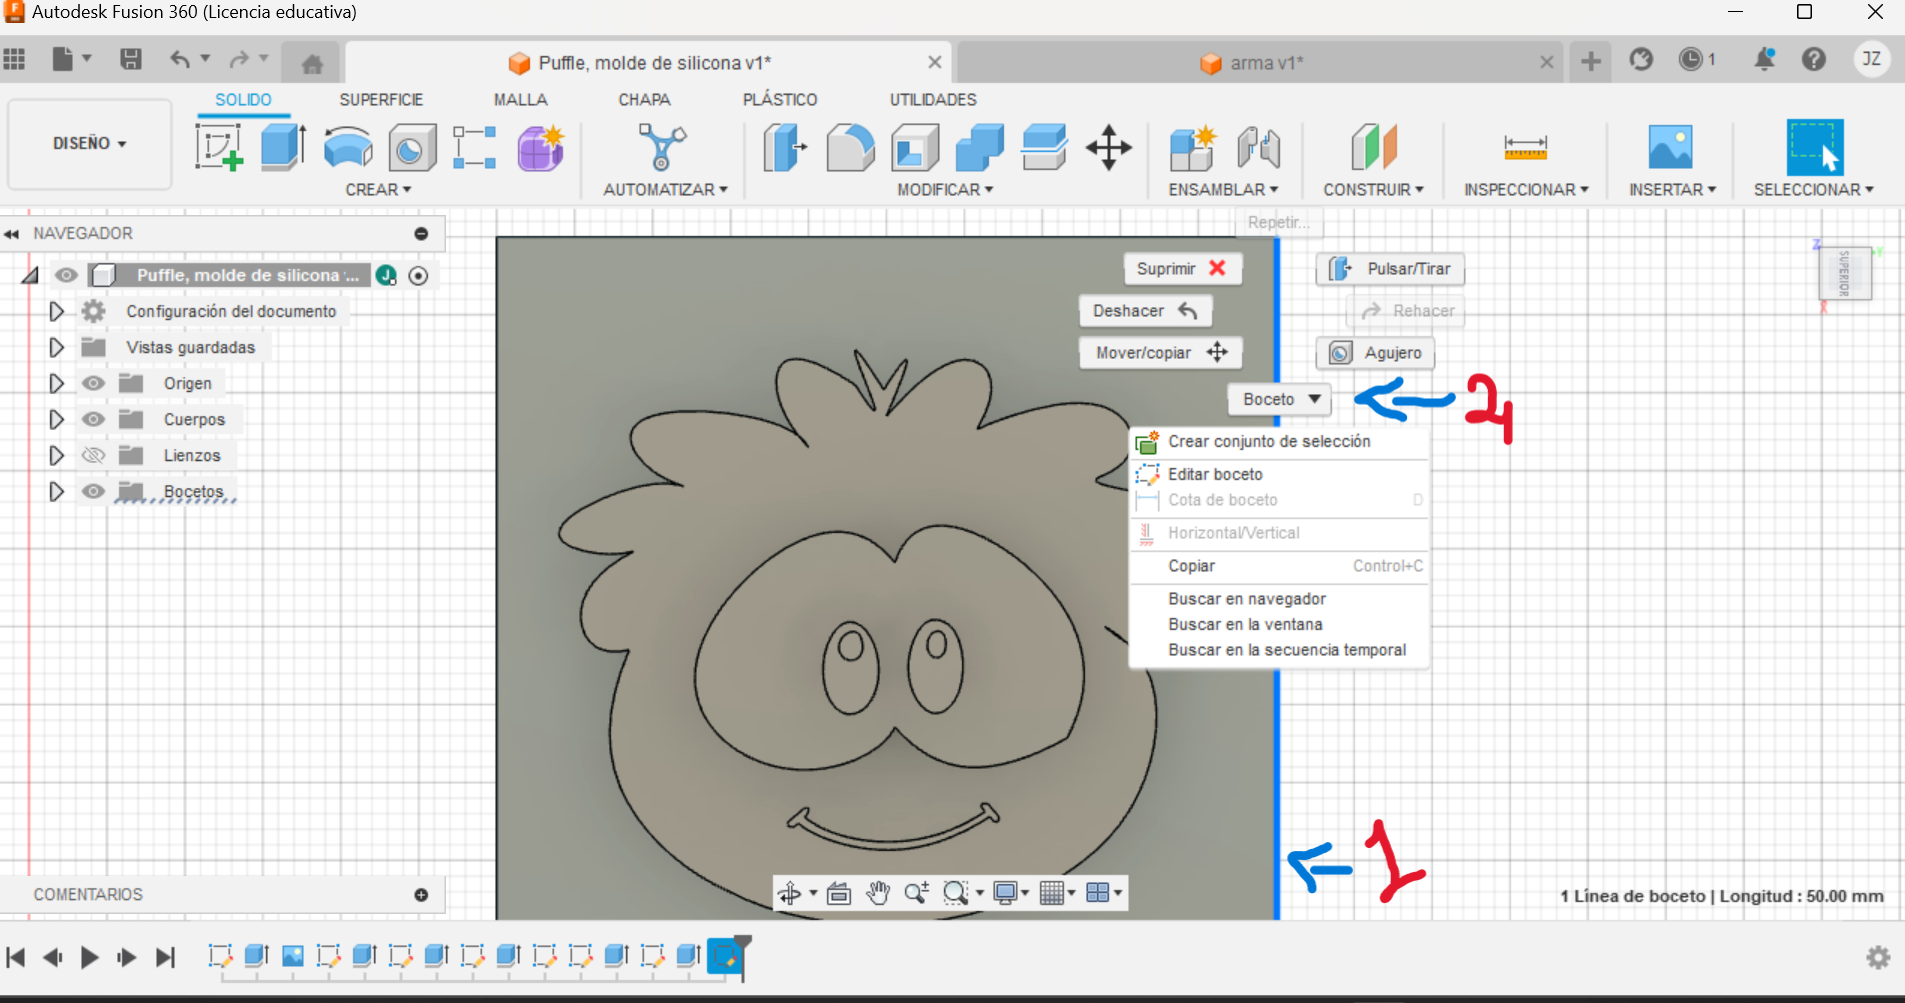Select the Combine tool icon
This screenshot has height=1003, width=1905.
pyautogui.click(x=980, y=147)
